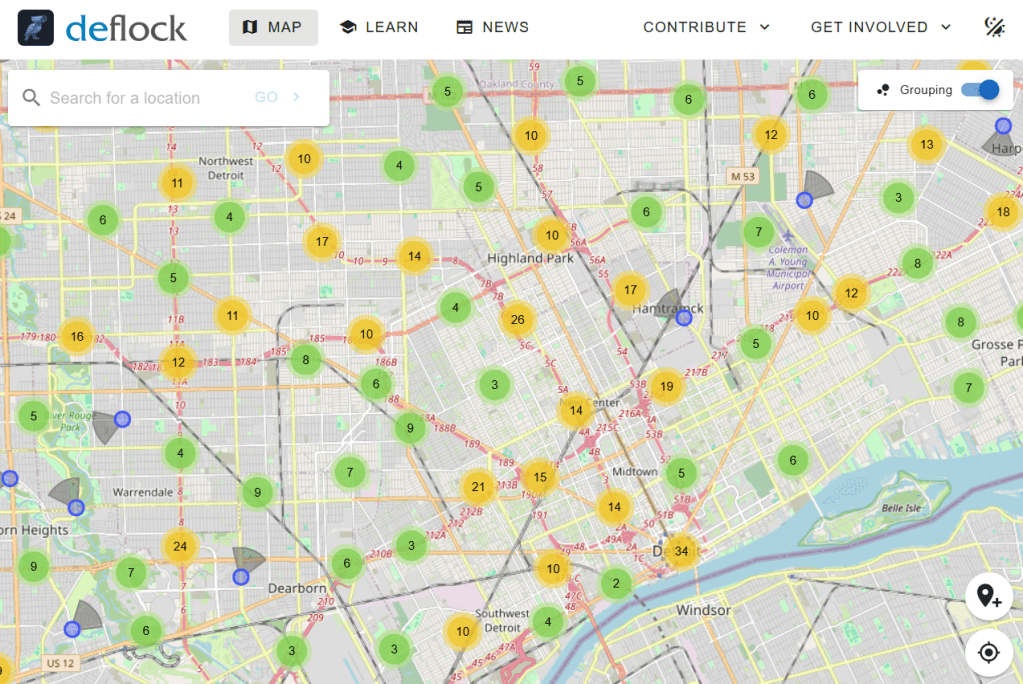Open the News page
Viewport: 1023px width, 684px height.
point(492,27)
